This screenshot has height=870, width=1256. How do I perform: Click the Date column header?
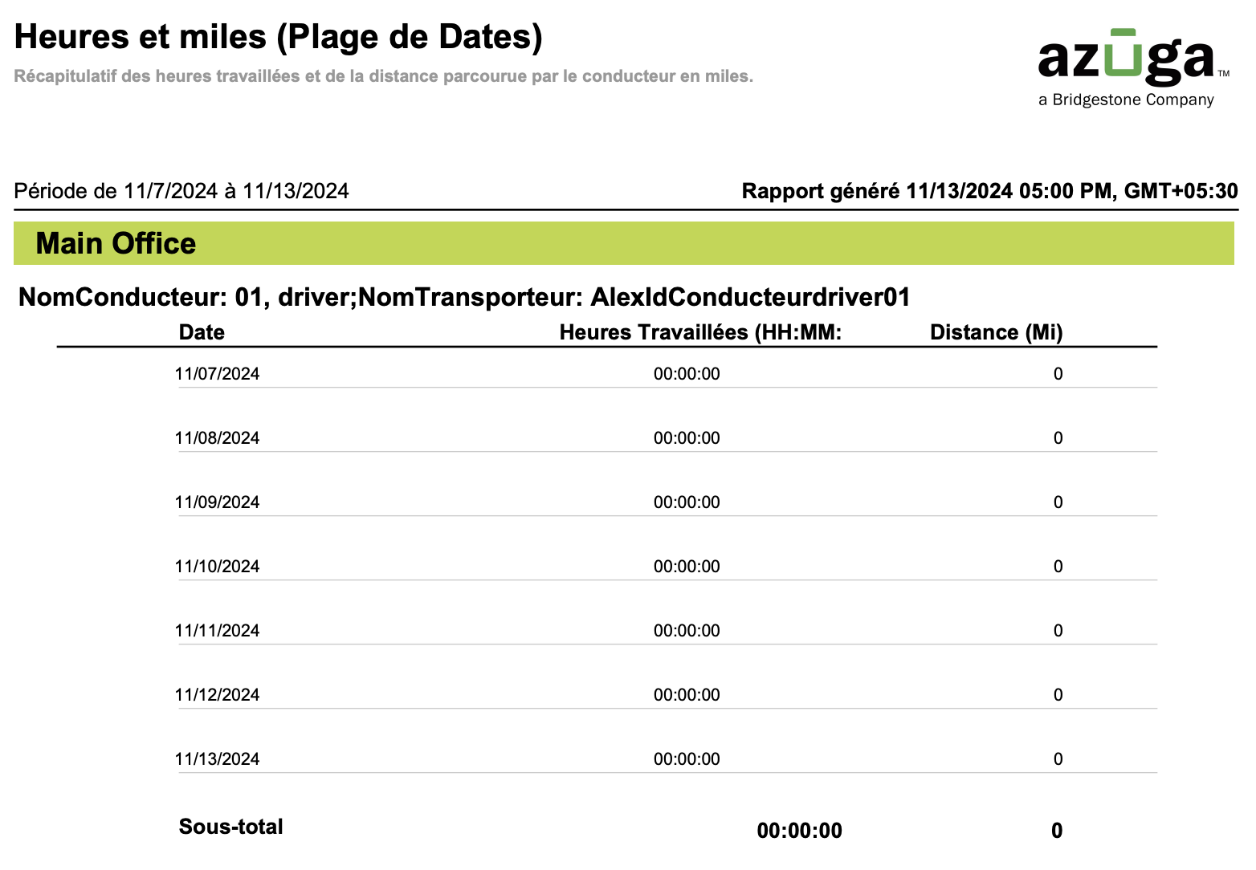pos(202,332)
